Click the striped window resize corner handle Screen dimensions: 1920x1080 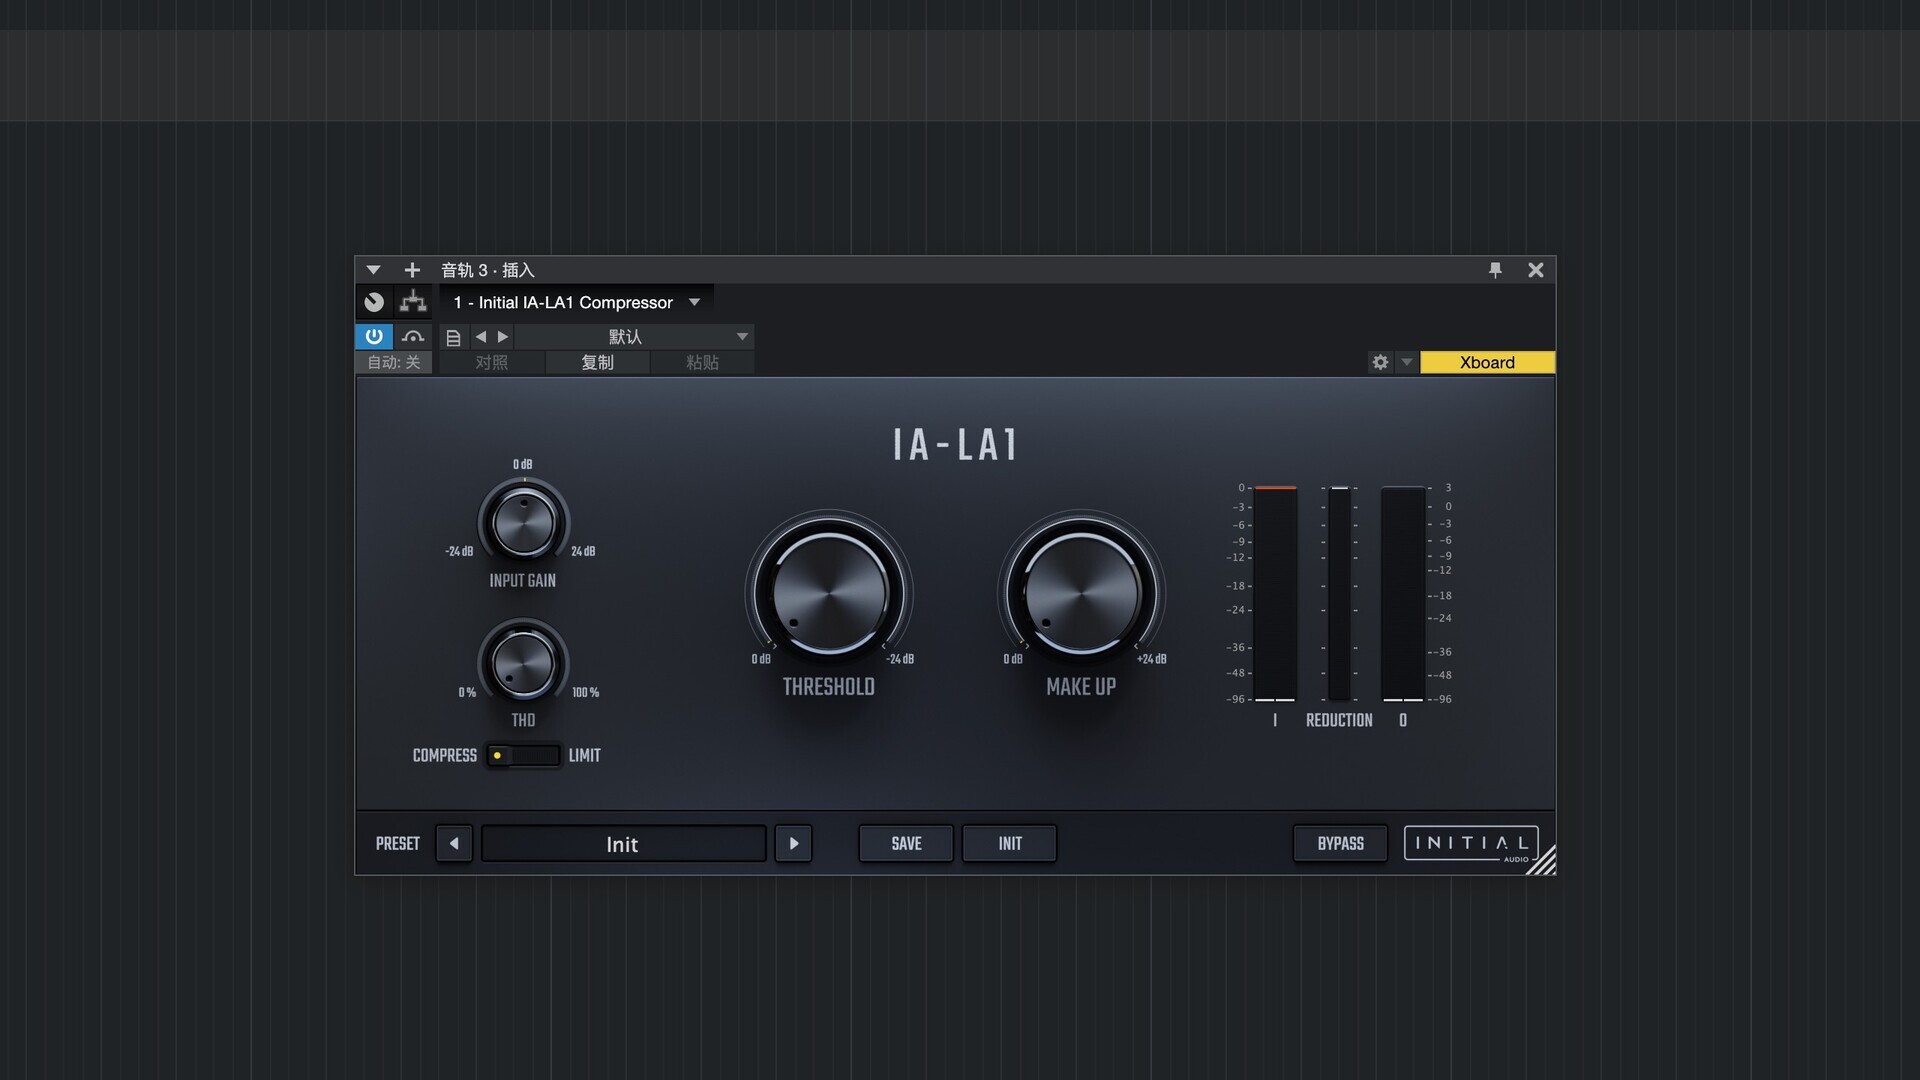[1541, 860]
